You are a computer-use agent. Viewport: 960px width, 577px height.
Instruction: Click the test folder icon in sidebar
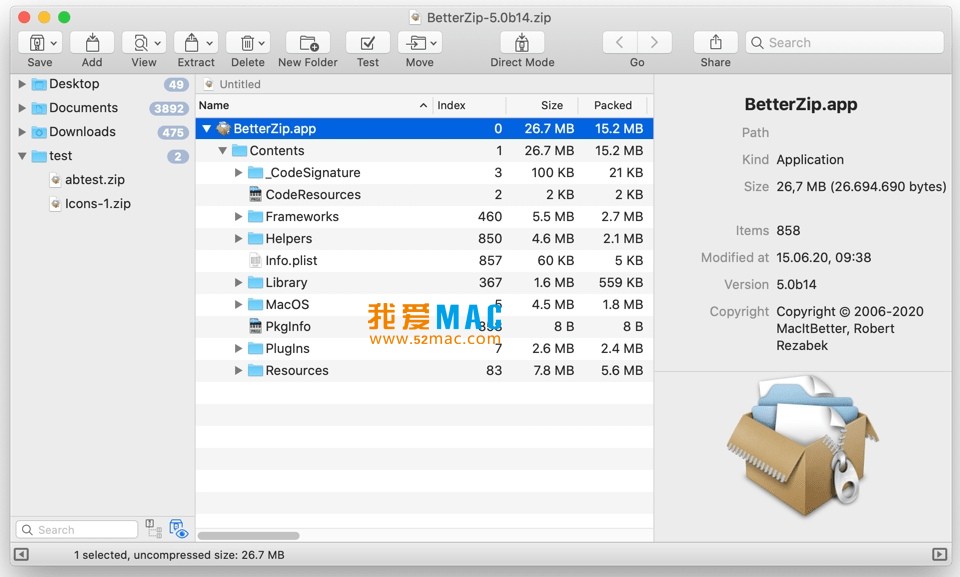click(39, 156)
